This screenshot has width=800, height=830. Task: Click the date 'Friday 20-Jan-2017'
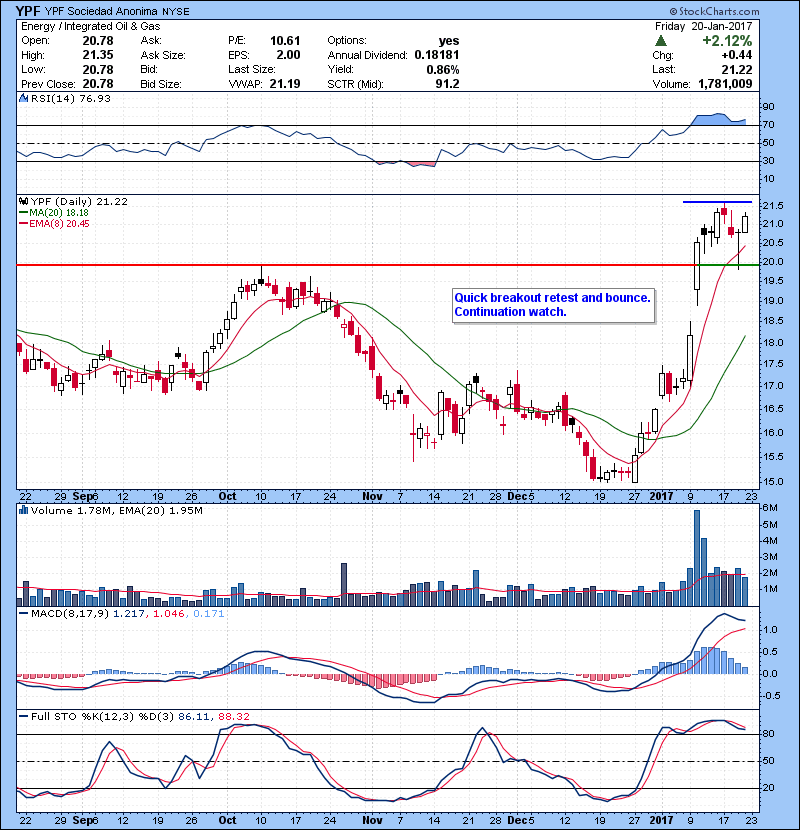pos(703,26)
